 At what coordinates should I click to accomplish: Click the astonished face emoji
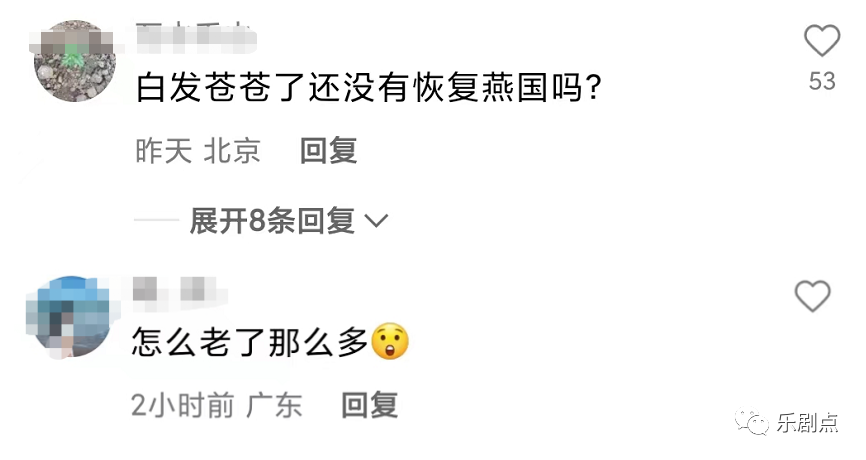pos(390,341)
